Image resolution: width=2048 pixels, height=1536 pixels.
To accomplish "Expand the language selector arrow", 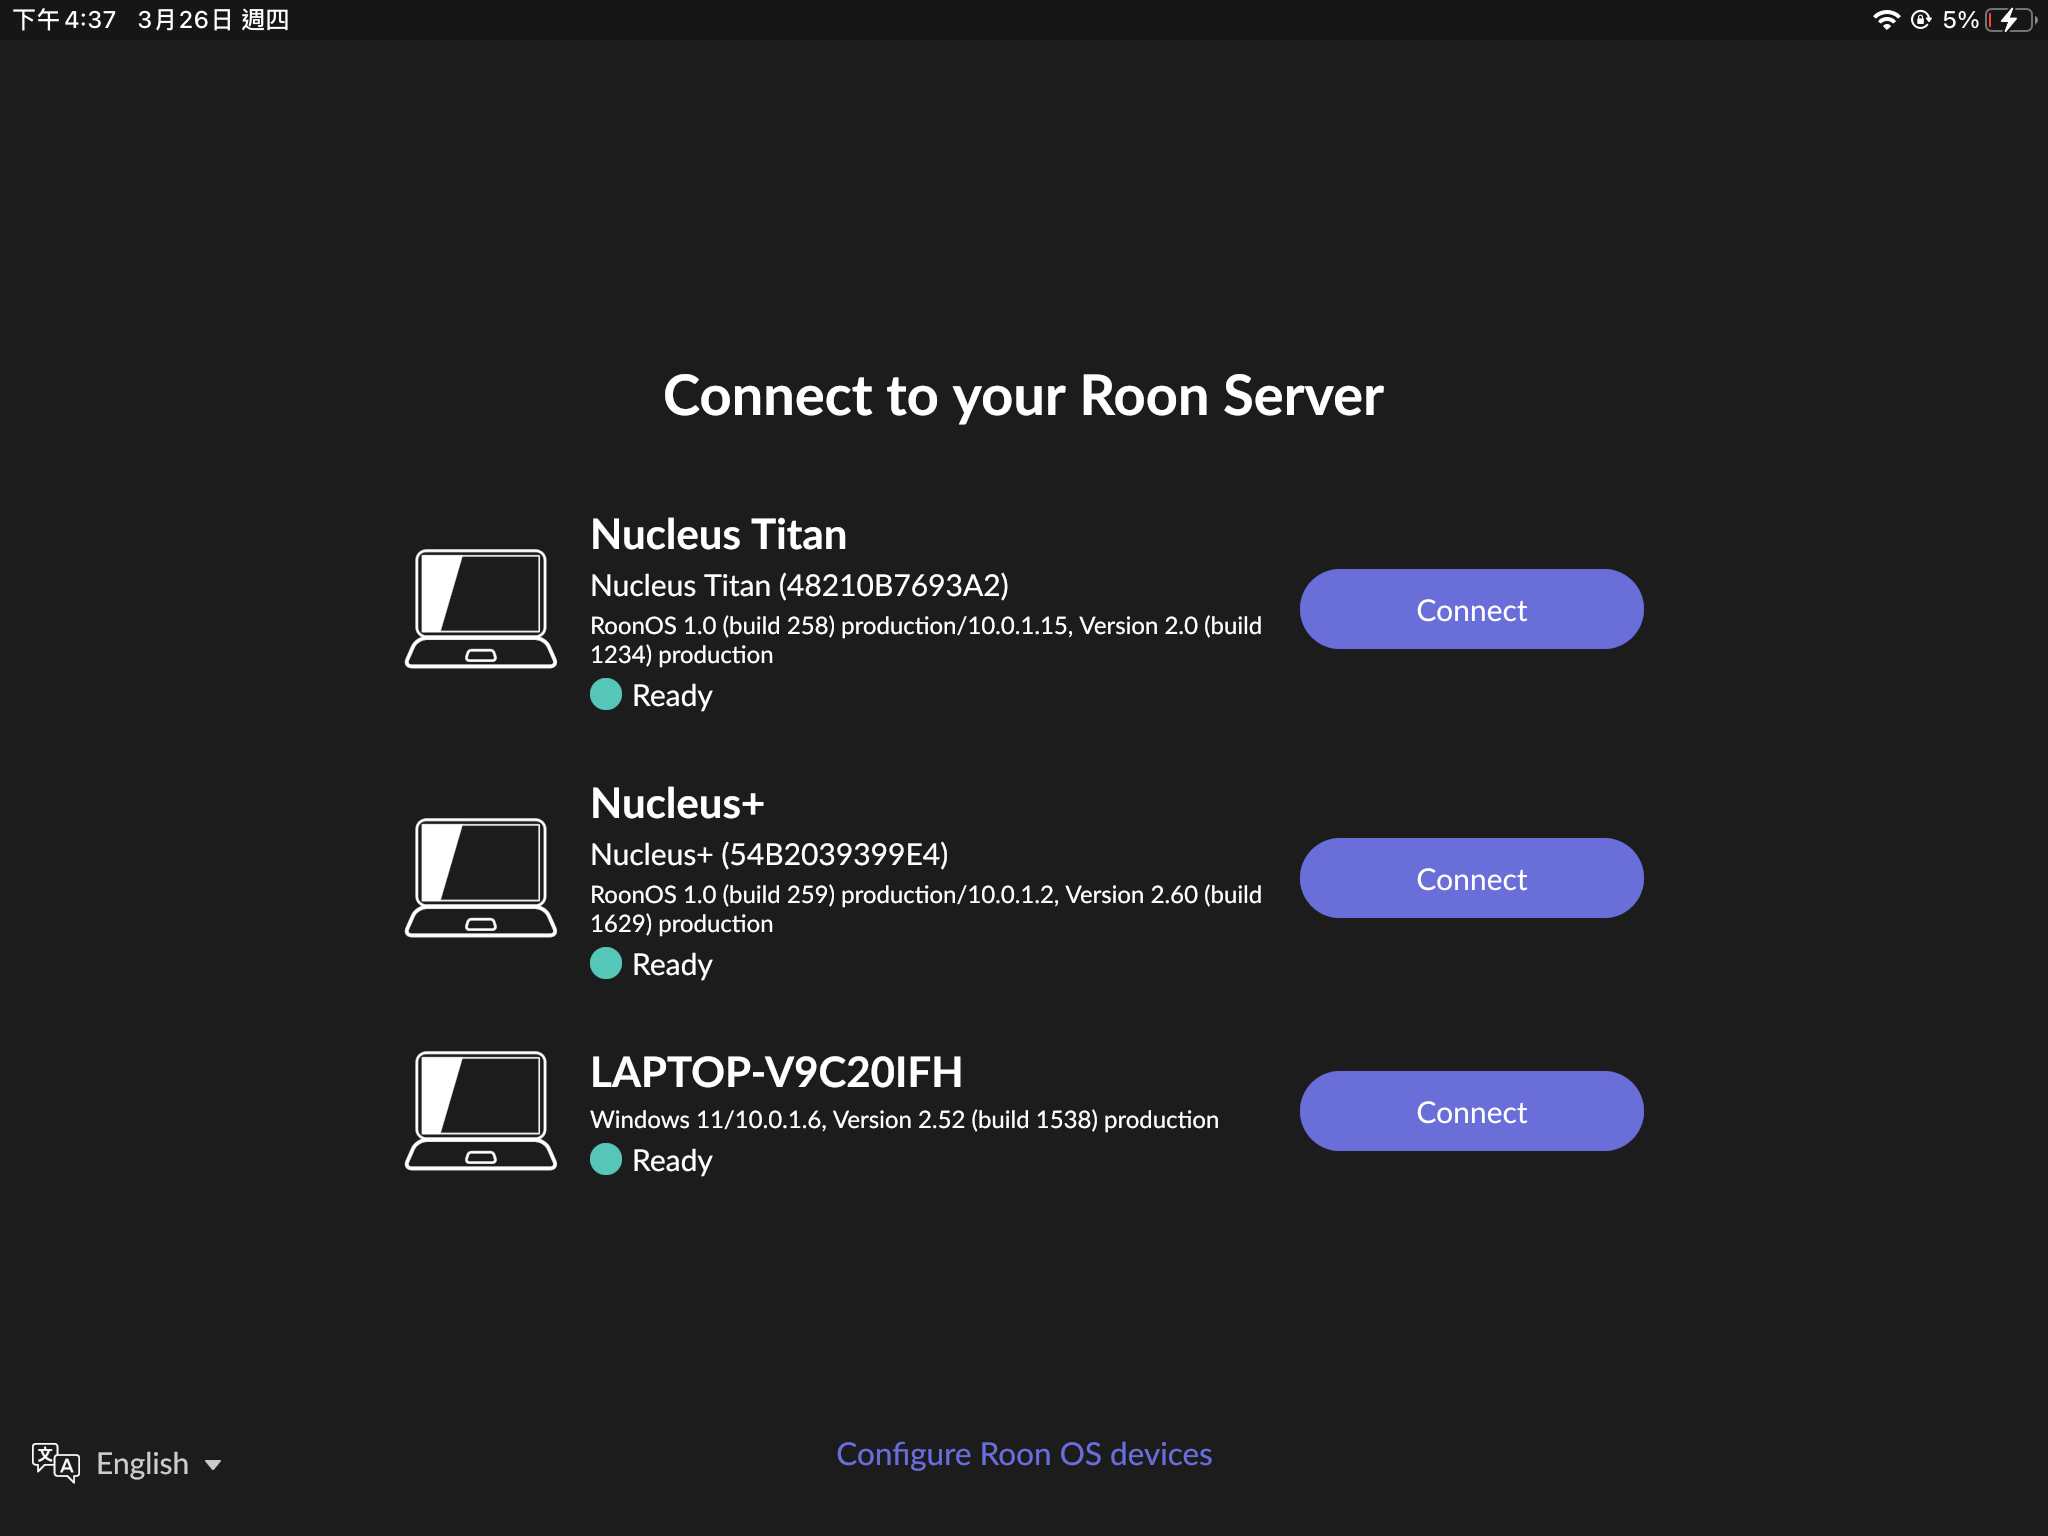I will pos(213,1465).
